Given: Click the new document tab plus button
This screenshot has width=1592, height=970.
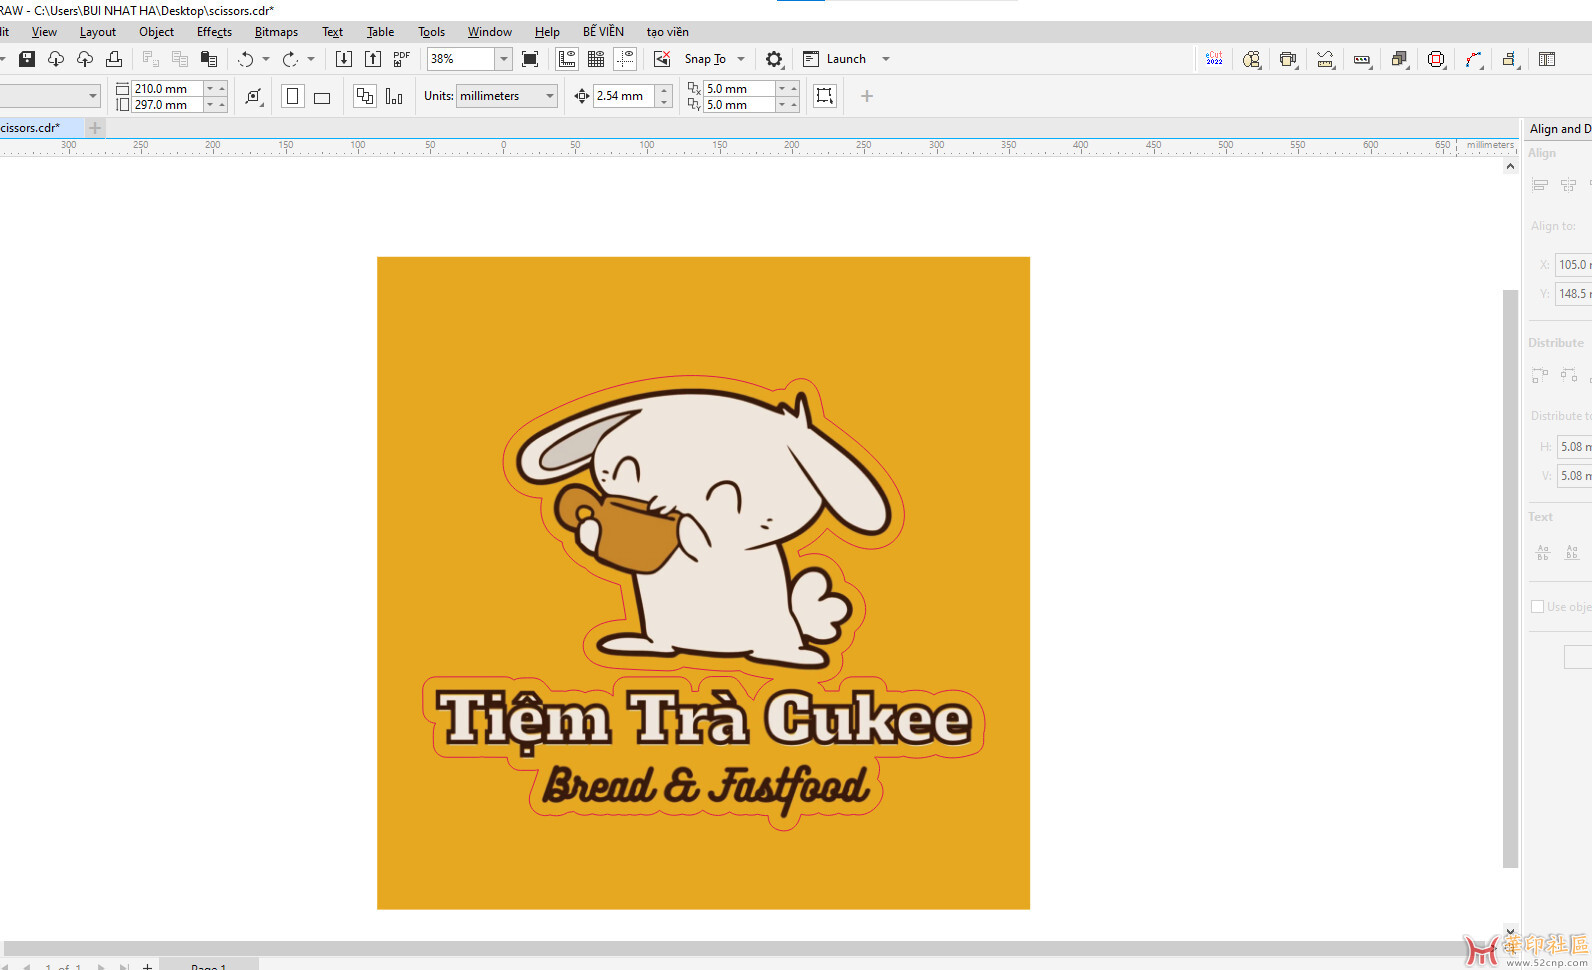Looking at the screenshot, I should tap(95, 128).
